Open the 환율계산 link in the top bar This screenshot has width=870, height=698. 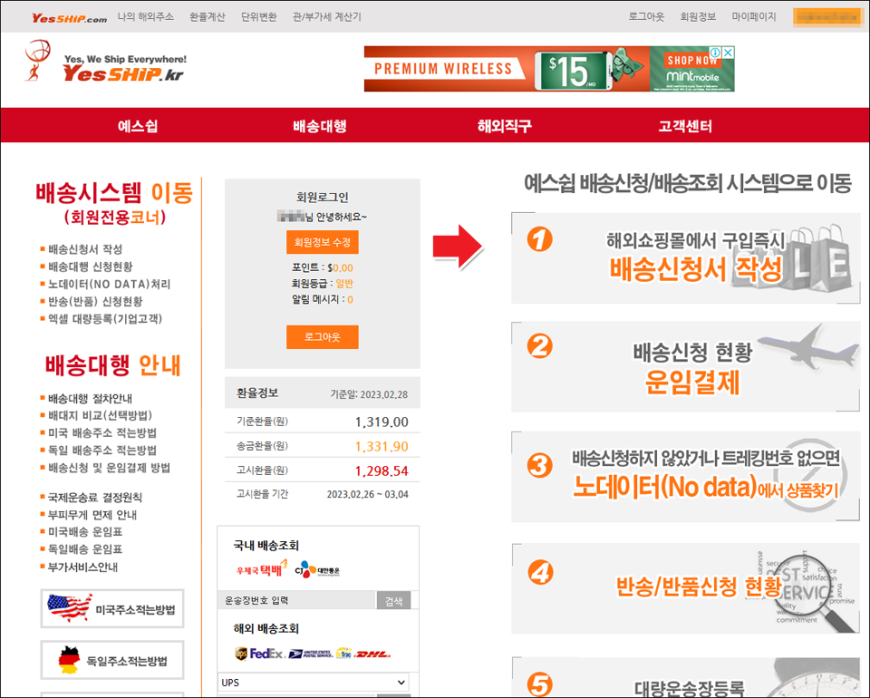point(208,17)
